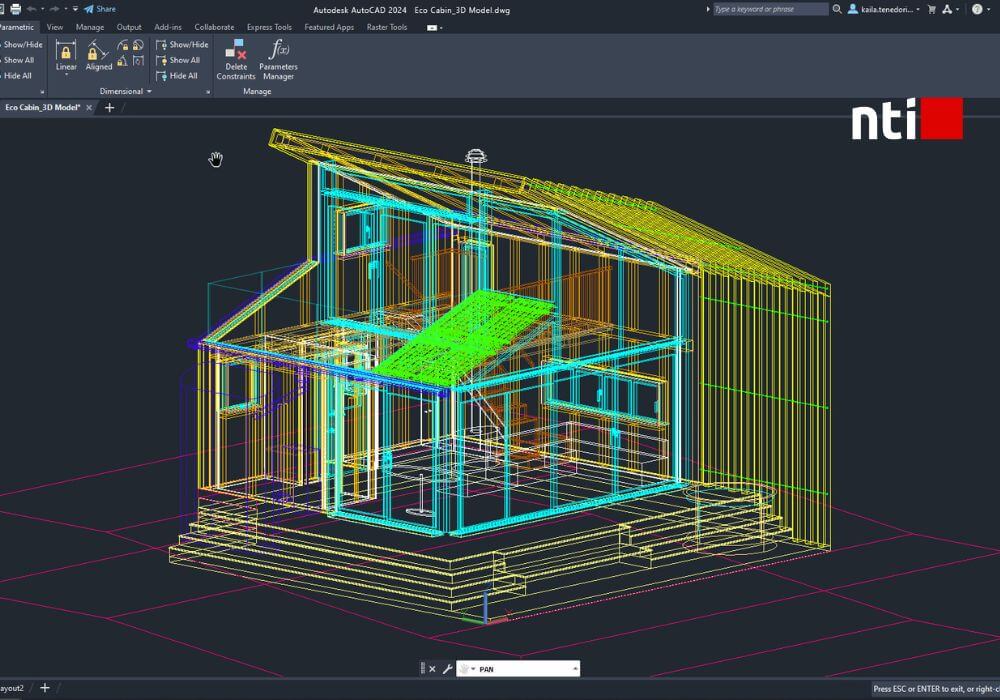Close the Eco Cabin_3D Model file tab
This screenshot has height=700, width=1000.
pyautogui.click(x=89, y=107)
